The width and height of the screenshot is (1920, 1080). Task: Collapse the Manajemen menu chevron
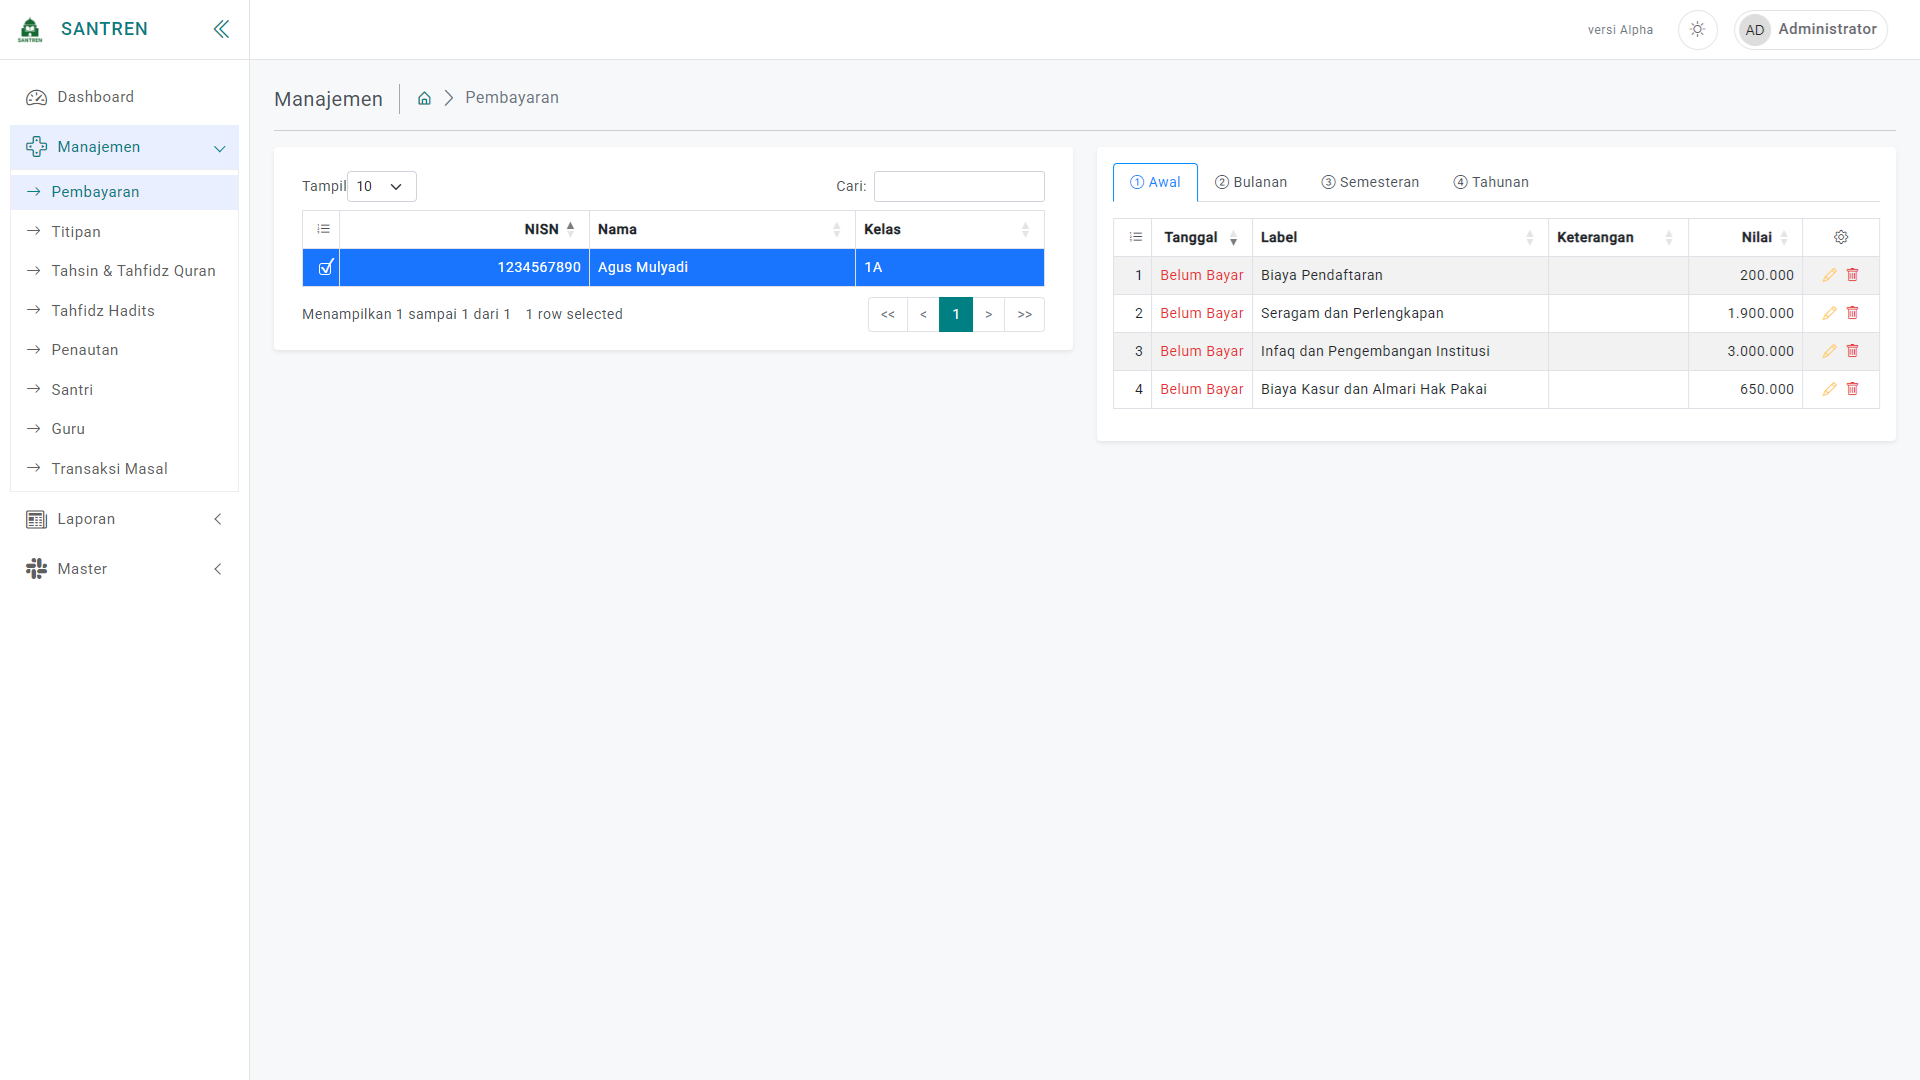click(219, 148)
